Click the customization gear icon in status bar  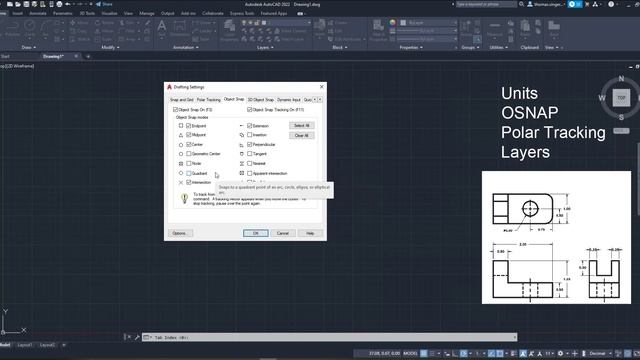560,353
